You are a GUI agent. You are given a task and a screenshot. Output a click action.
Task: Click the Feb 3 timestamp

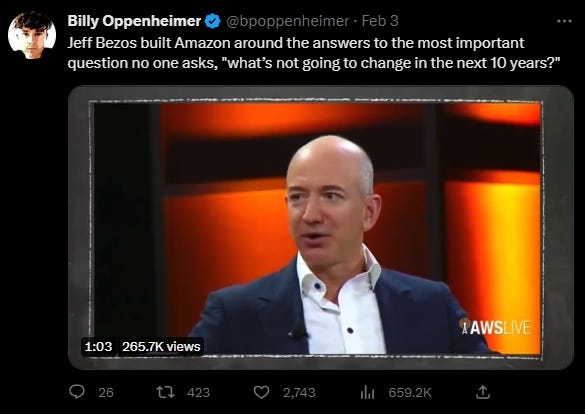pos(380,21)
